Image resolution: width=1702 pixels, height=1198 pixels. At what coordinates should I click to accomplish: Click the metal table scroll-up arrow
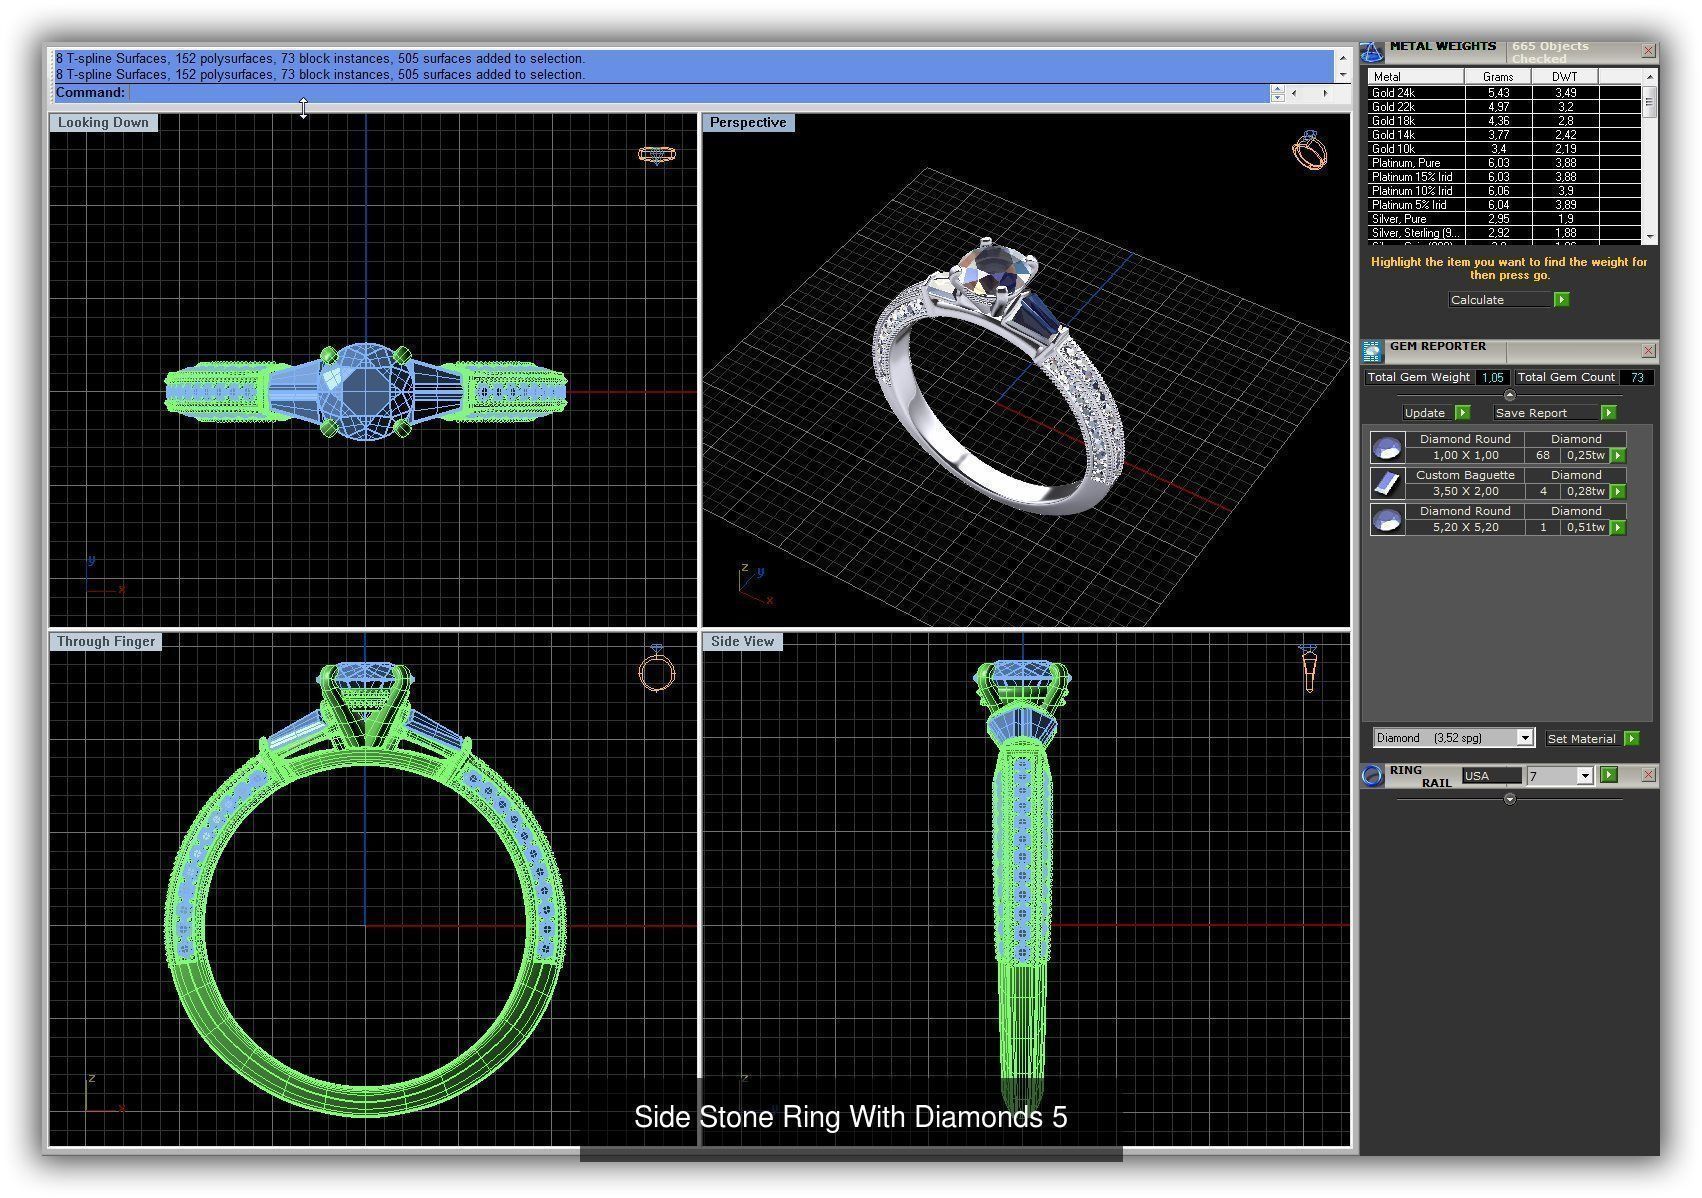coord(1650,77)
